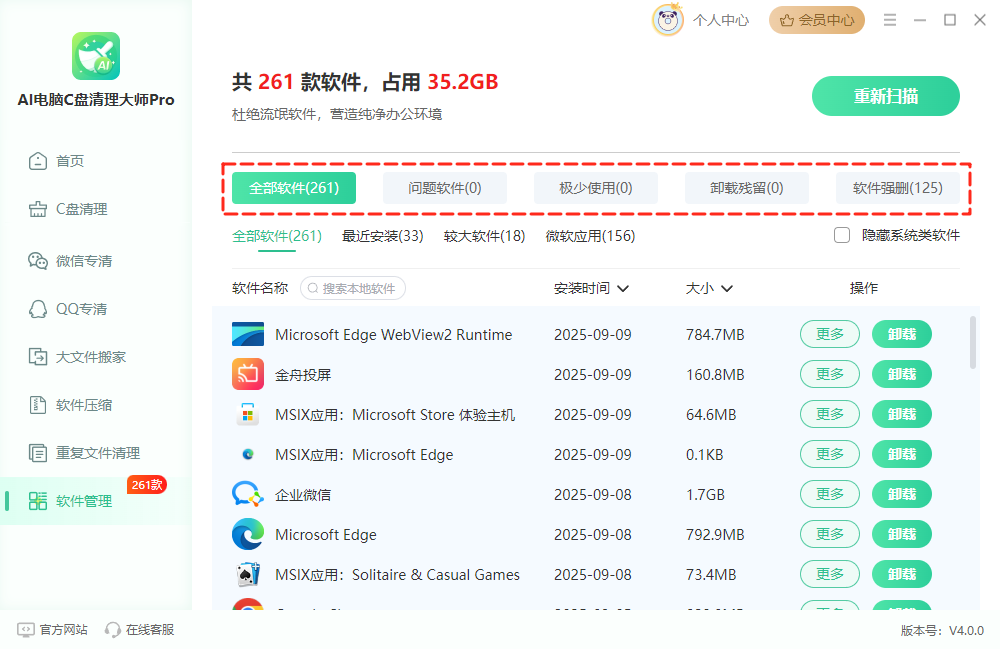
Task: Click the 重新扫描 rescan button
Action: pos(885,96)
